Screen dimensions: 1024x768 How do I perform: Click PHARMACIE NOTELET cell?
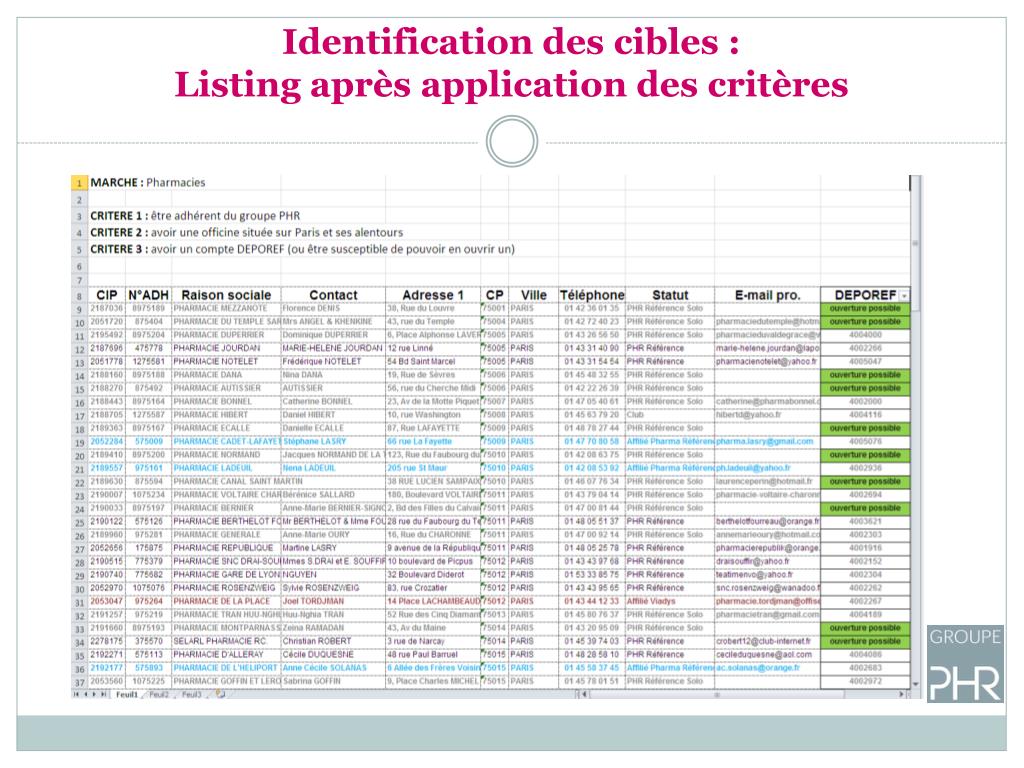coord(226,361)
